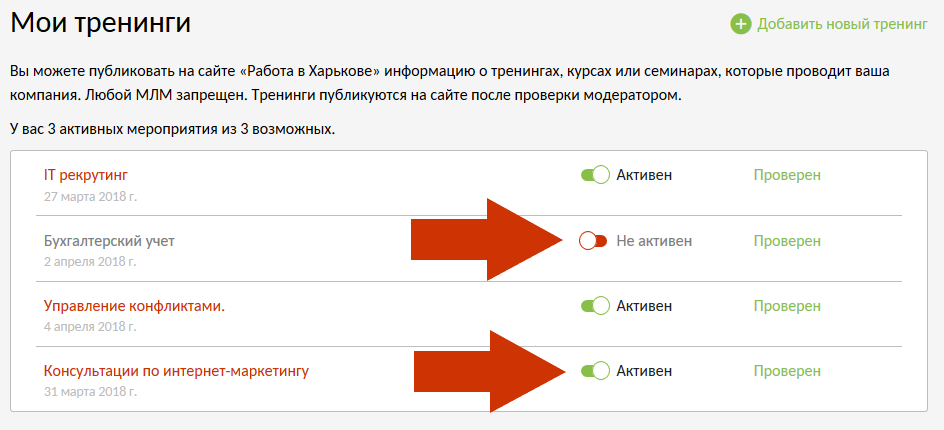Click the 'Не активен' label
The width and height of the screenshot is (944, 430).
pyautogui.click(x=654, y=241)
